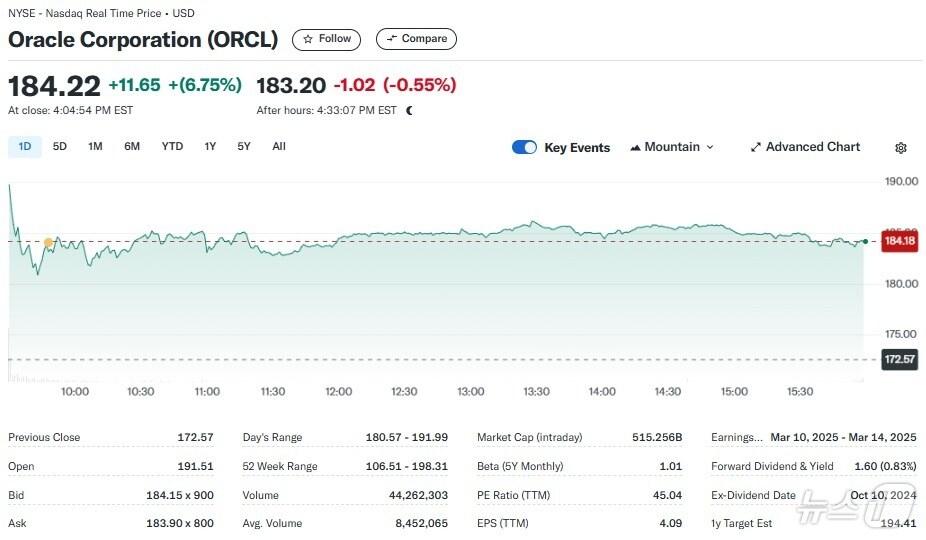Toggle the Key Events switch
The image size is (926, 540).
(524, 147)
